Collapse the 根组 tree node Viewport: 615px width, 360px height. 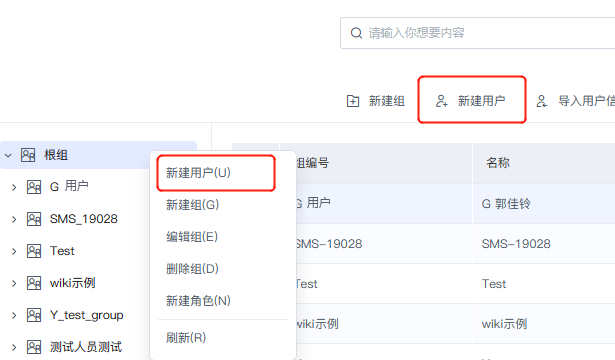pos(8,155)
